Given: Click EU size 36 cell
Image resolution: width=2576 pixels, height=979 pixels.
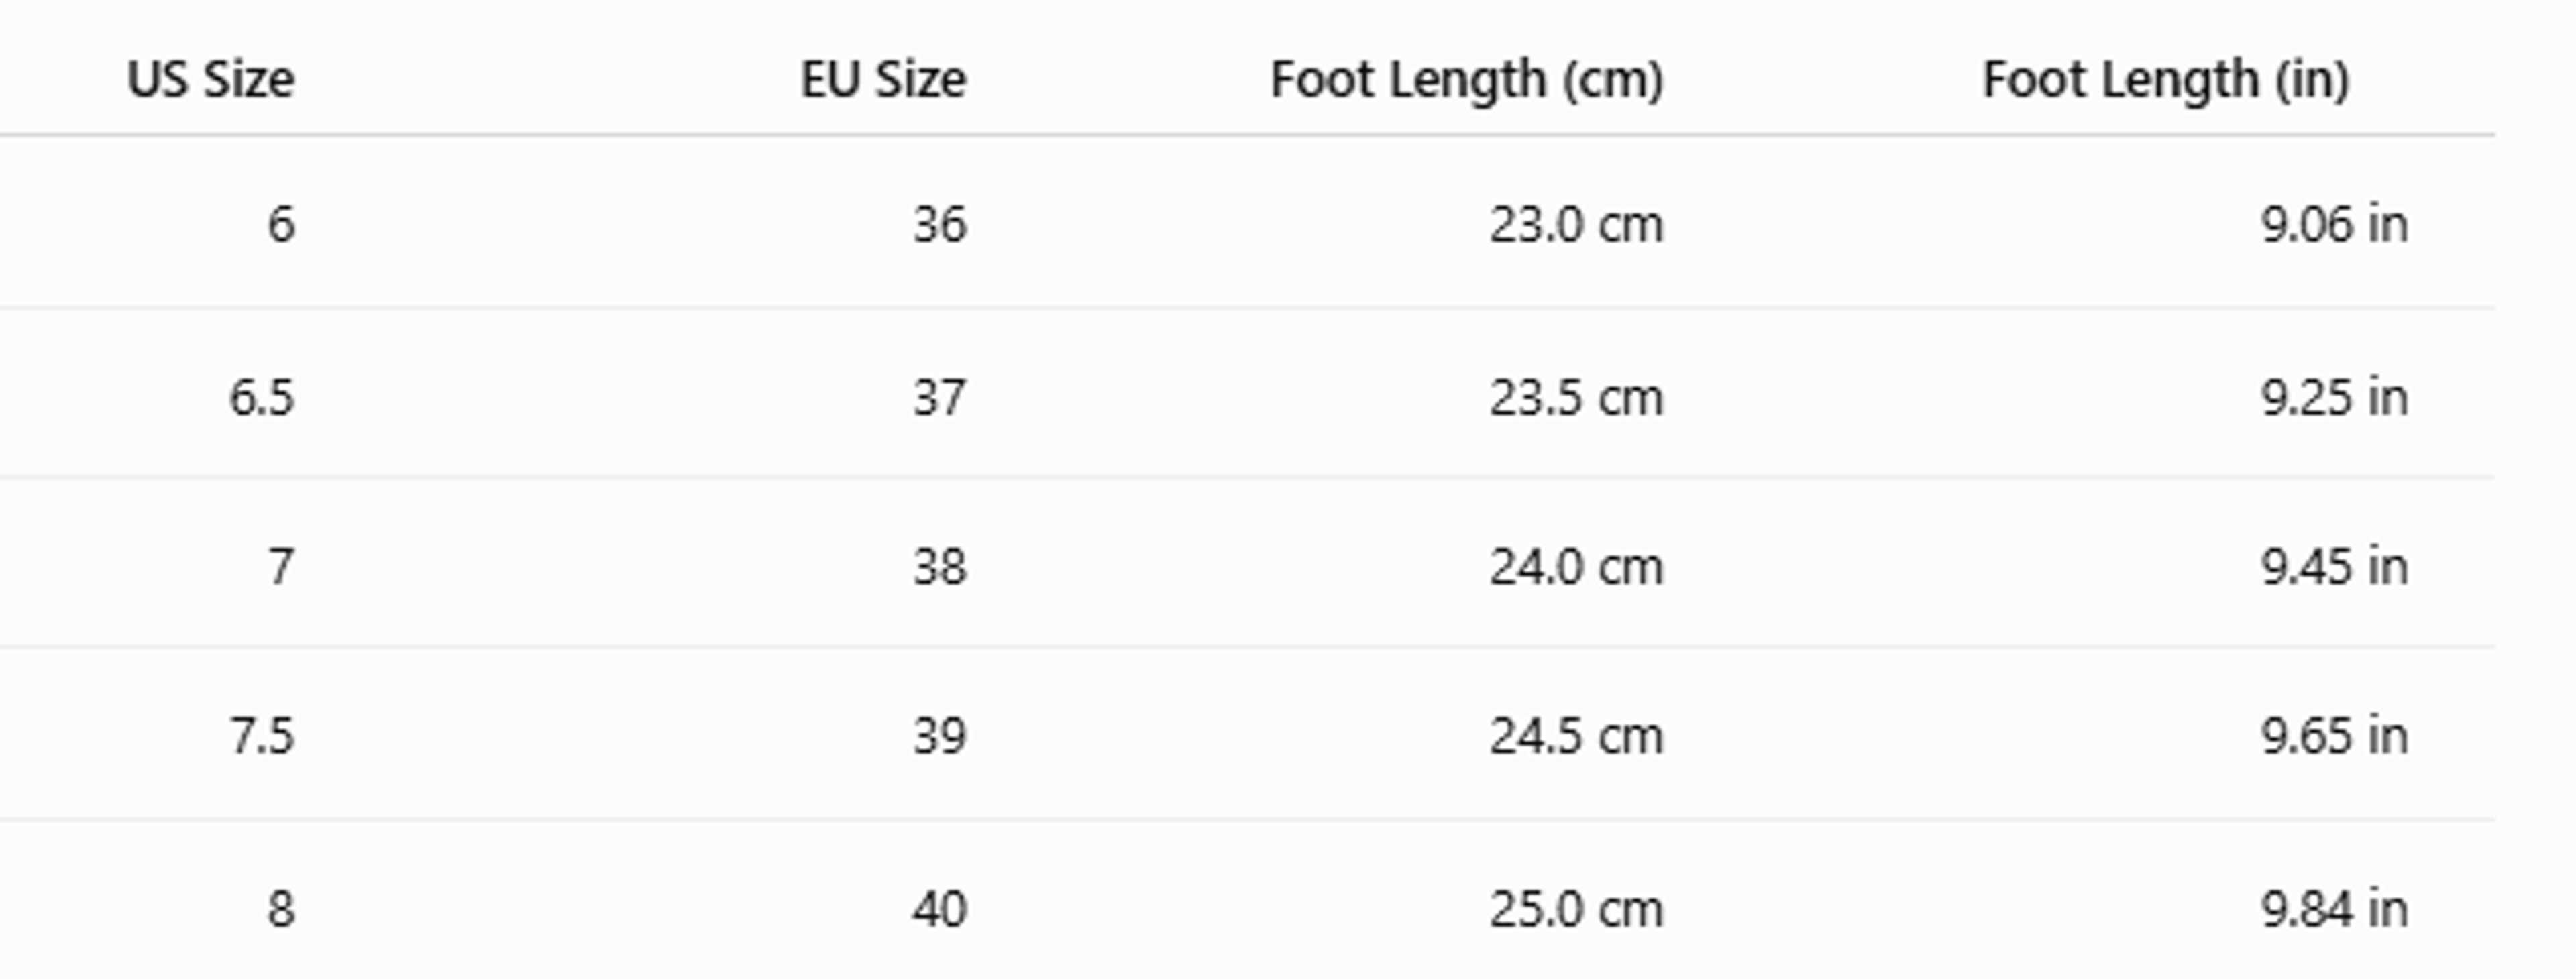Looking at the screenshot, I should click(x=940, y=224).
